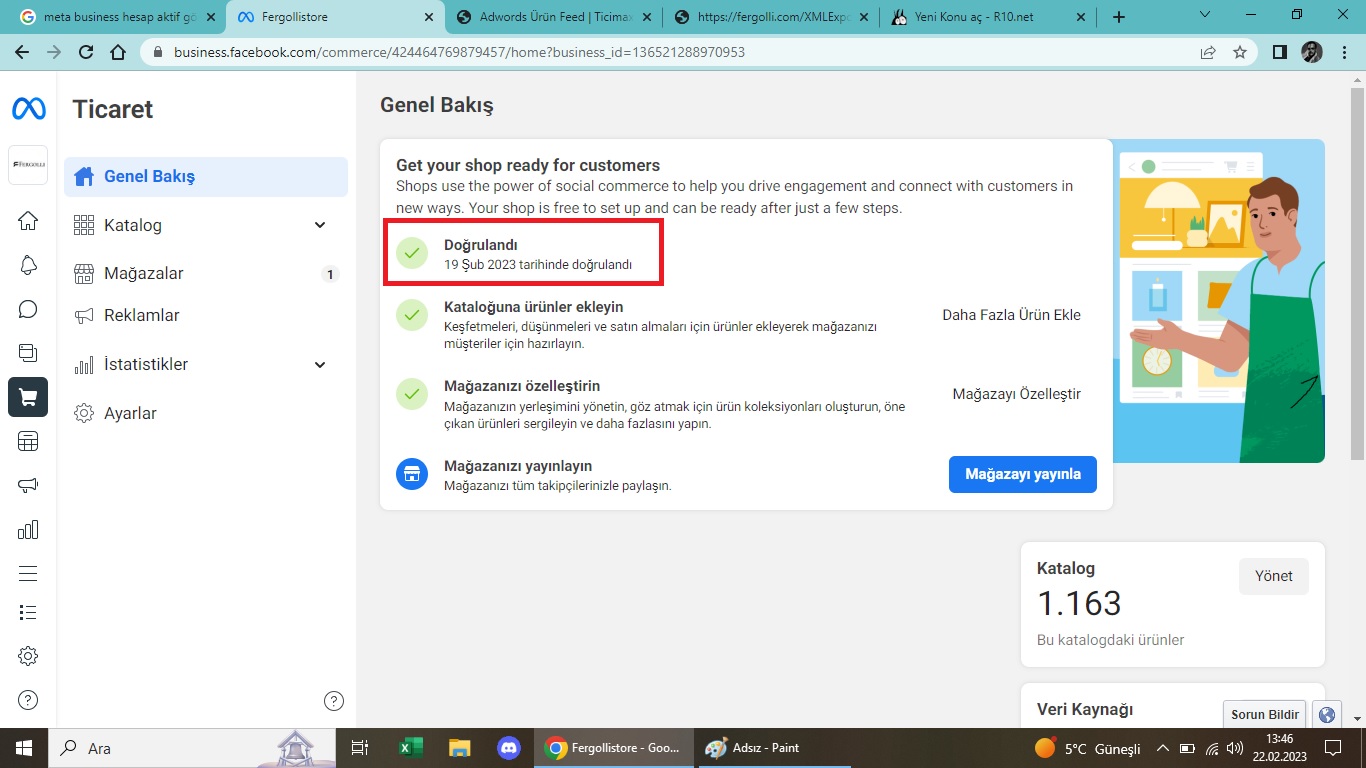The width and height of the screenshot is (1366, 768).
Task: Click the Mağazayı yayınla button
Action: 1022,474
